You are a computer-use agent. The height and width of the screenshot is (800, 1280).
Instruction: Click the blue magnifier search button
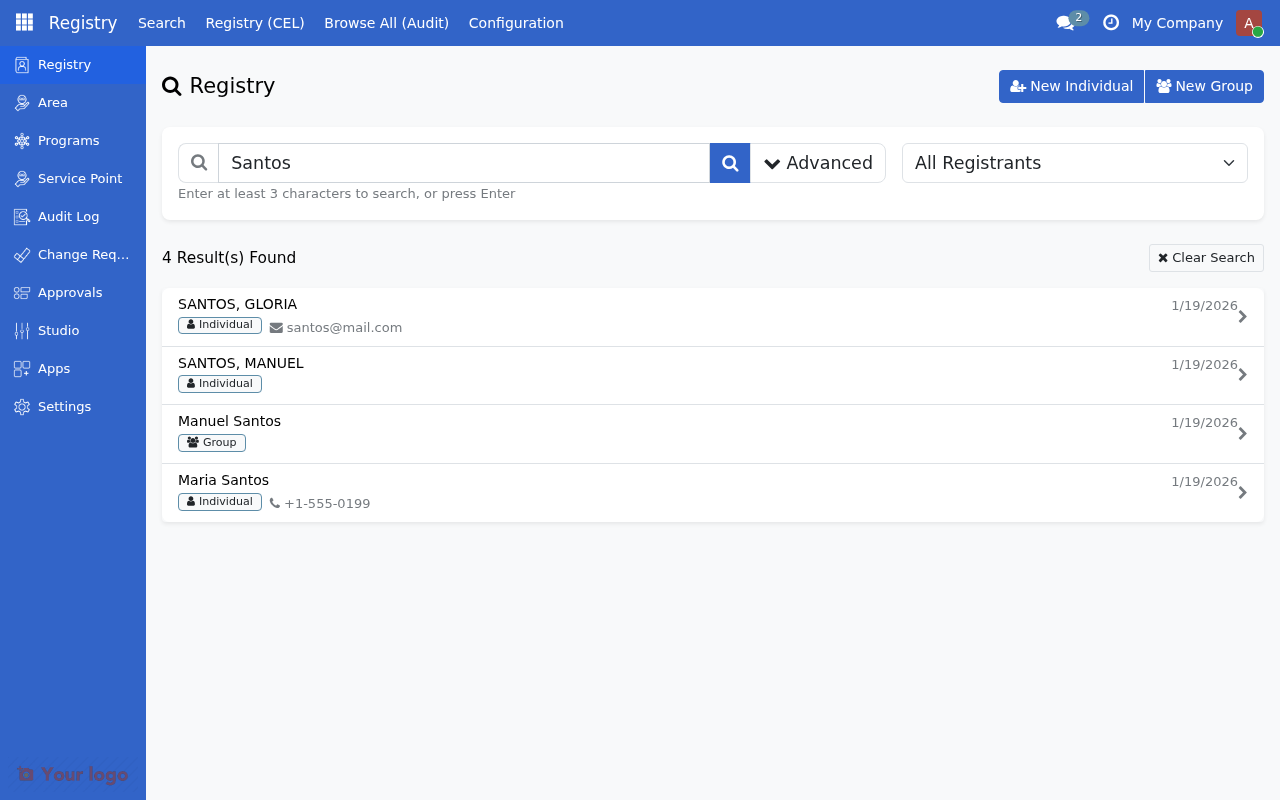729,162
